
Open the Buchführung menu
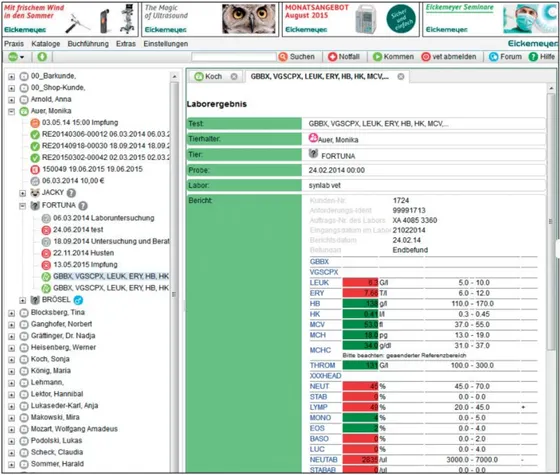tap(88, 44)
